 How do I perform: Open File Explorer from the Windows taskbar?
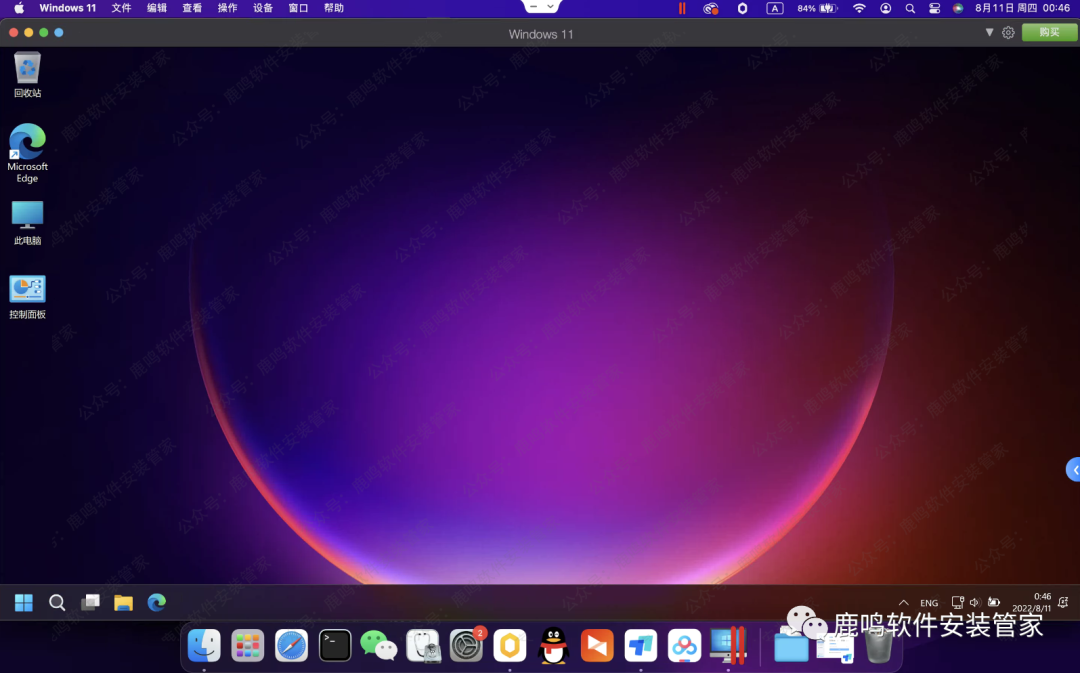pyautogui.click(x=123, y=602)
